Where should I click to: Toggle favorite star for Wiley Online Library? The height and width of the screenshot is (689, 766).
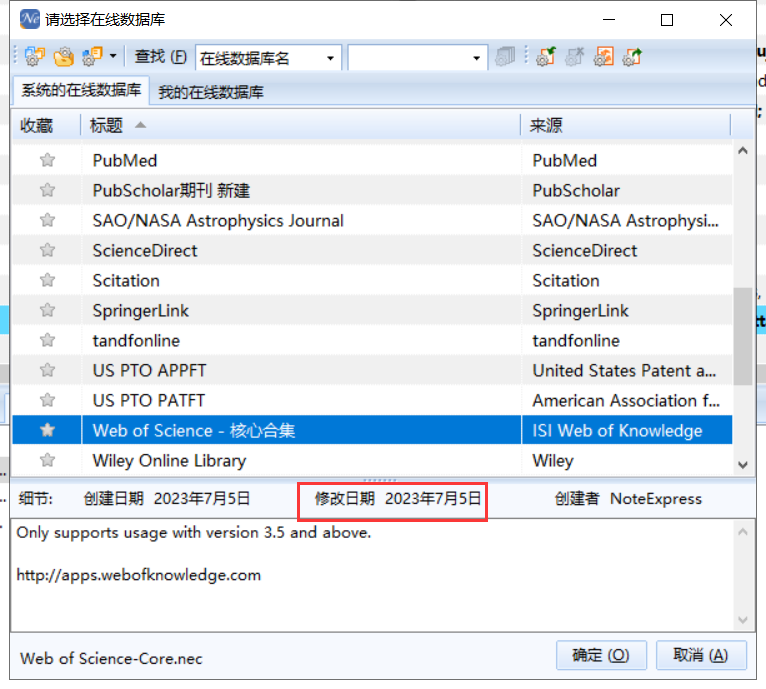point(47,460)
